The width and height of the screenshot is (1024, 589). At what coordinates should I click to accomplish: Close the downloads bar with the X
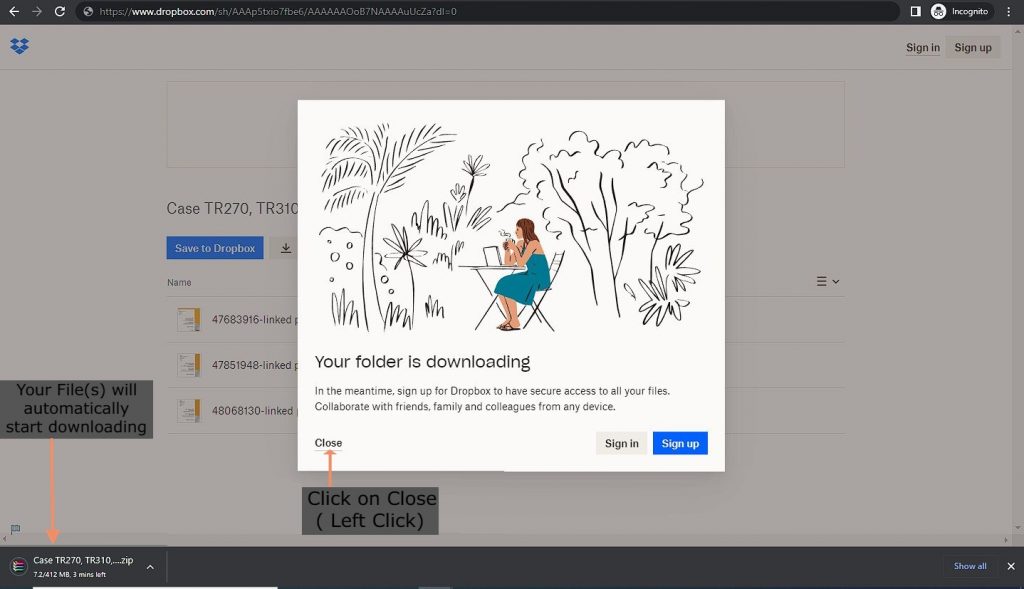point(1010,566)
